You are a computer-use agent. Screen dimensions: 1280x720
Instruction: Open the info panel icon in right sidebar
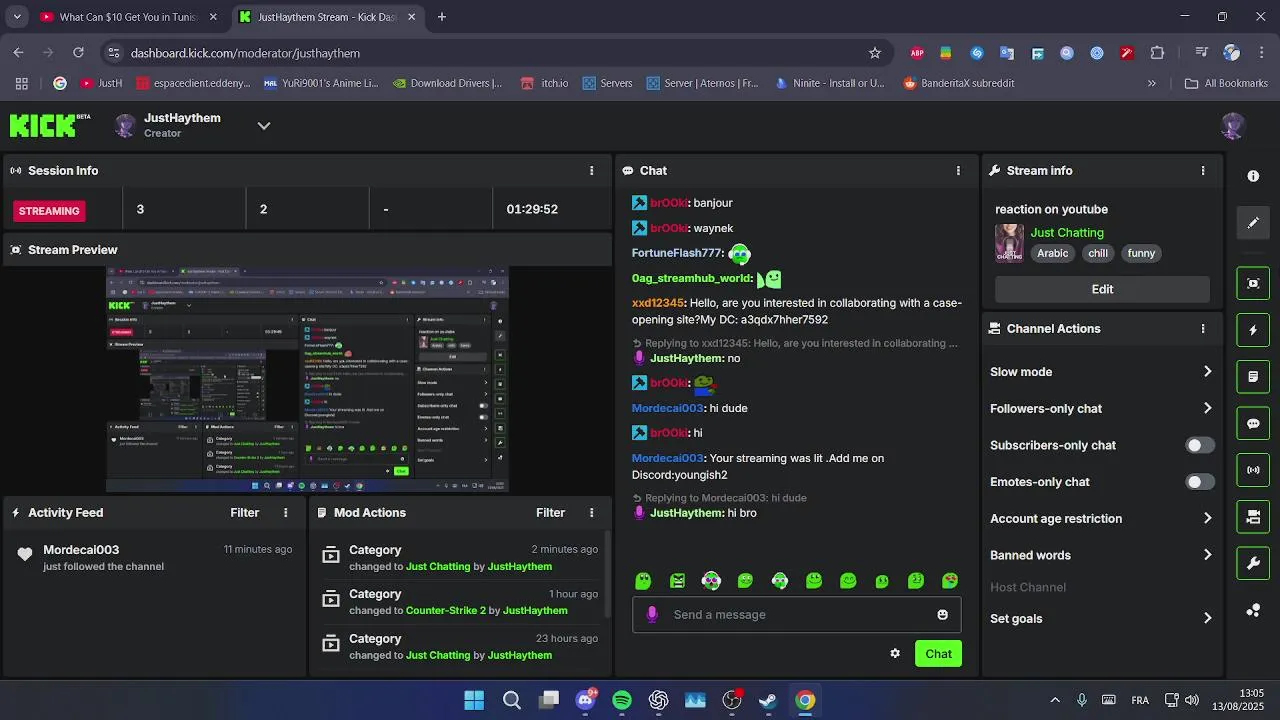click(1253, 176)
